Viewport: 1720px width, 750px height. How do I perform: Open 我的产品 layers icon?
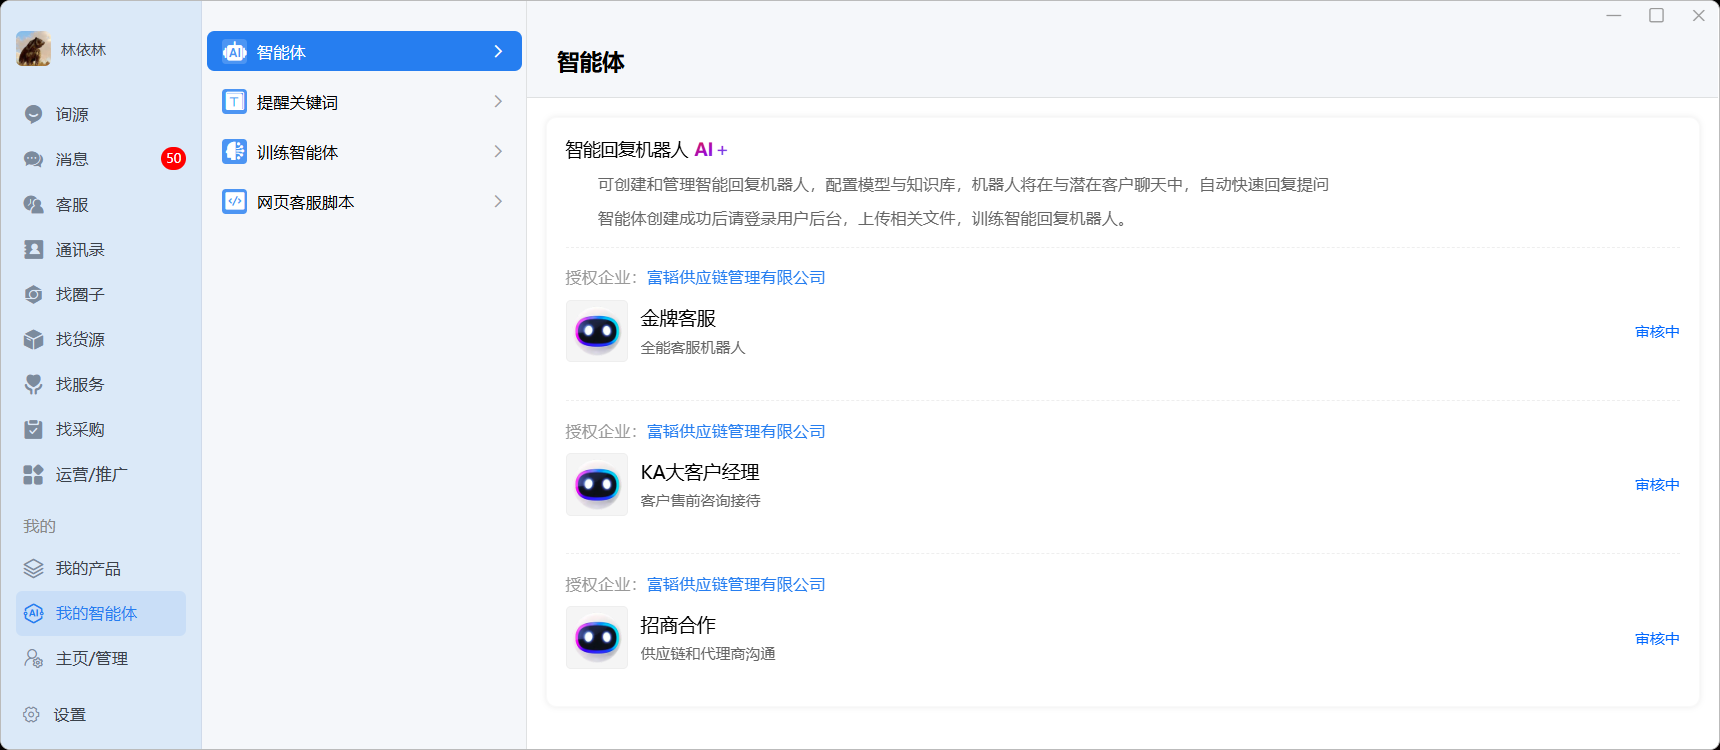coord(34,568)
